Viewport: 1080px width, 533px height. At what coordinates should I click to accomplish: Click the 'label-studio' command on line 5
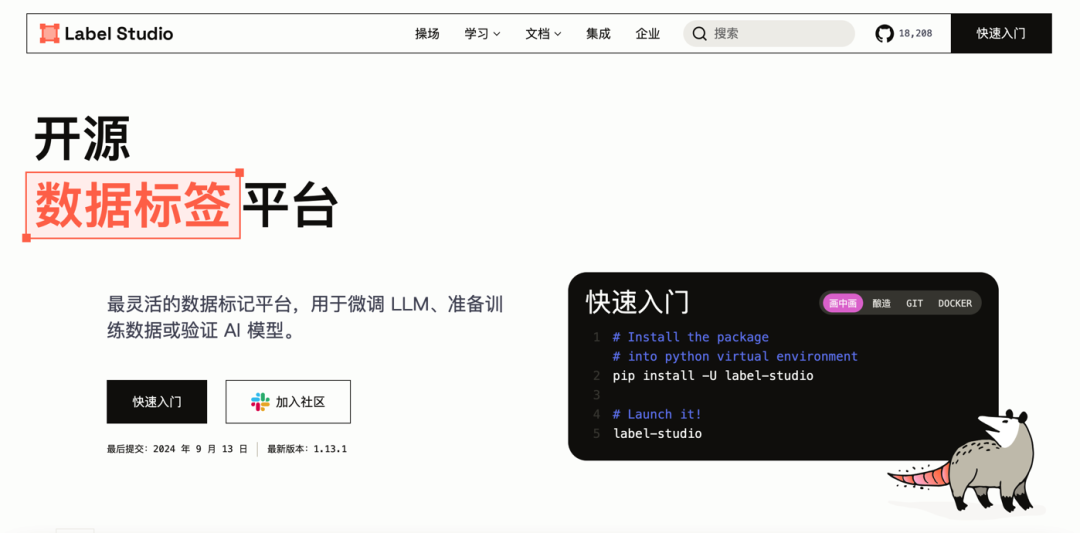pyautogui.click(x=657, y=434)
